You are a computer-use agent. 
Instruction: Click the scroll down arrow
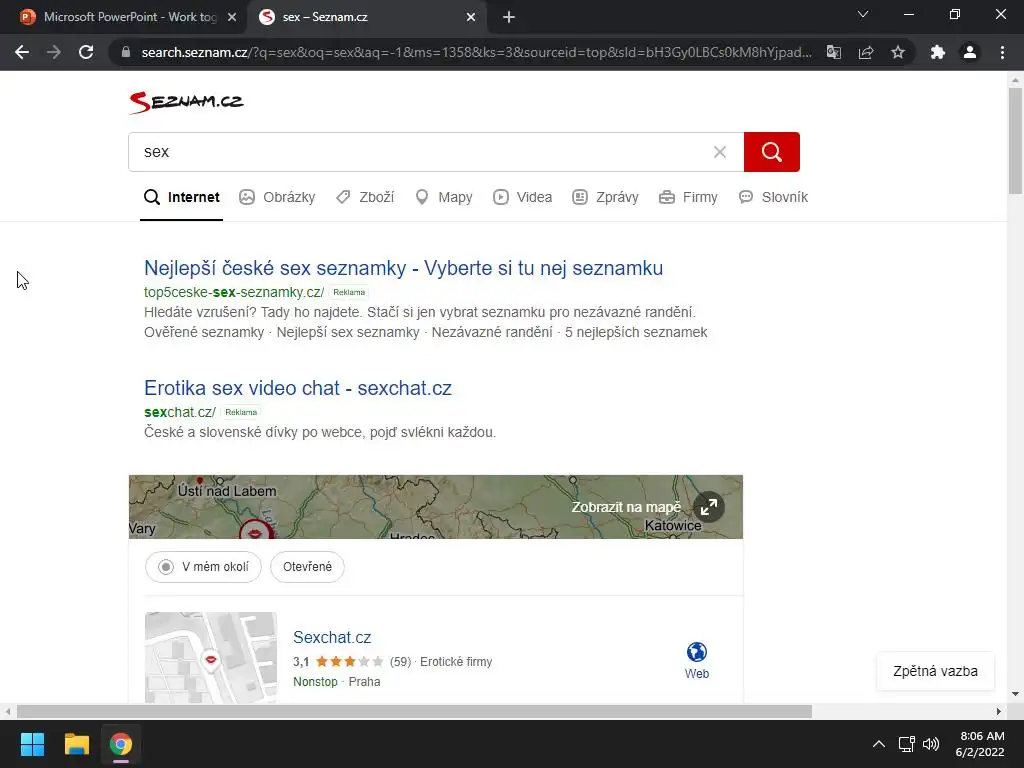point(1015,694)
